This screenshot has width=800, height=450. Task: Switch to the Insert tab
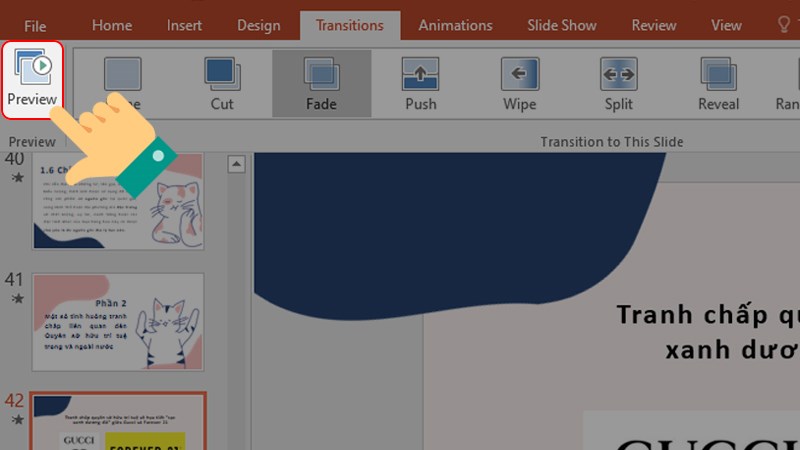pos(184,26)
